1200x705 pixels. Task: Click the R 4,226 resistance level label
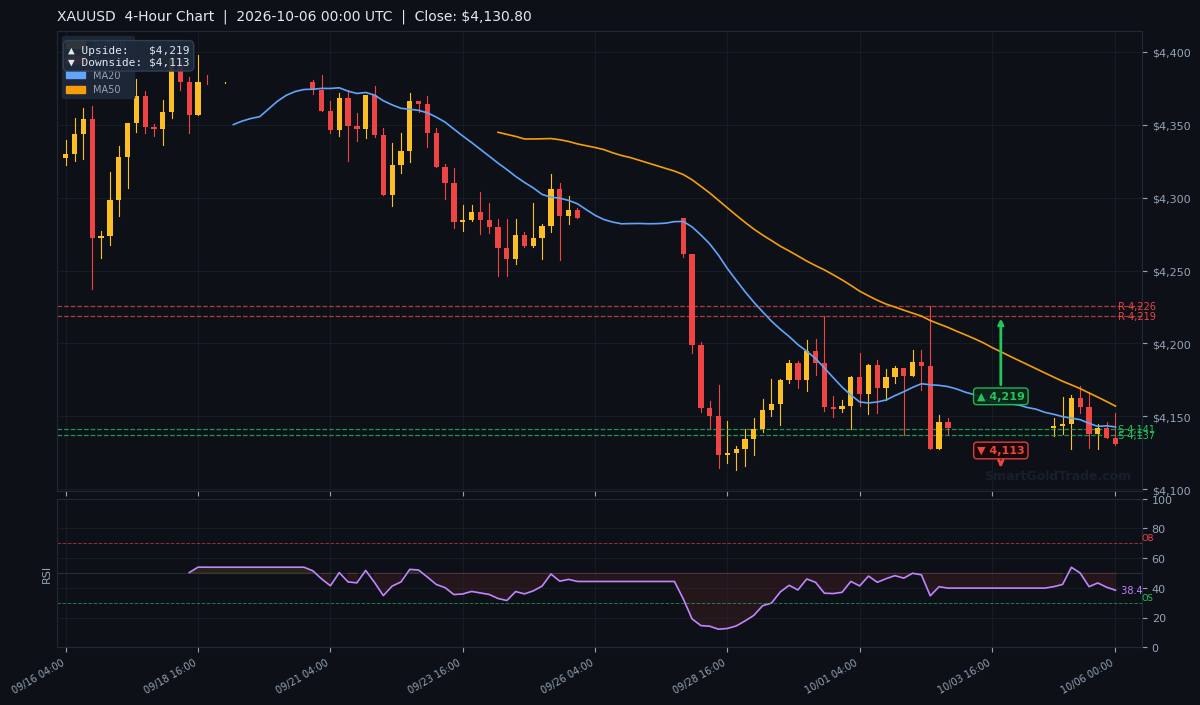[x=1137, y=306]
